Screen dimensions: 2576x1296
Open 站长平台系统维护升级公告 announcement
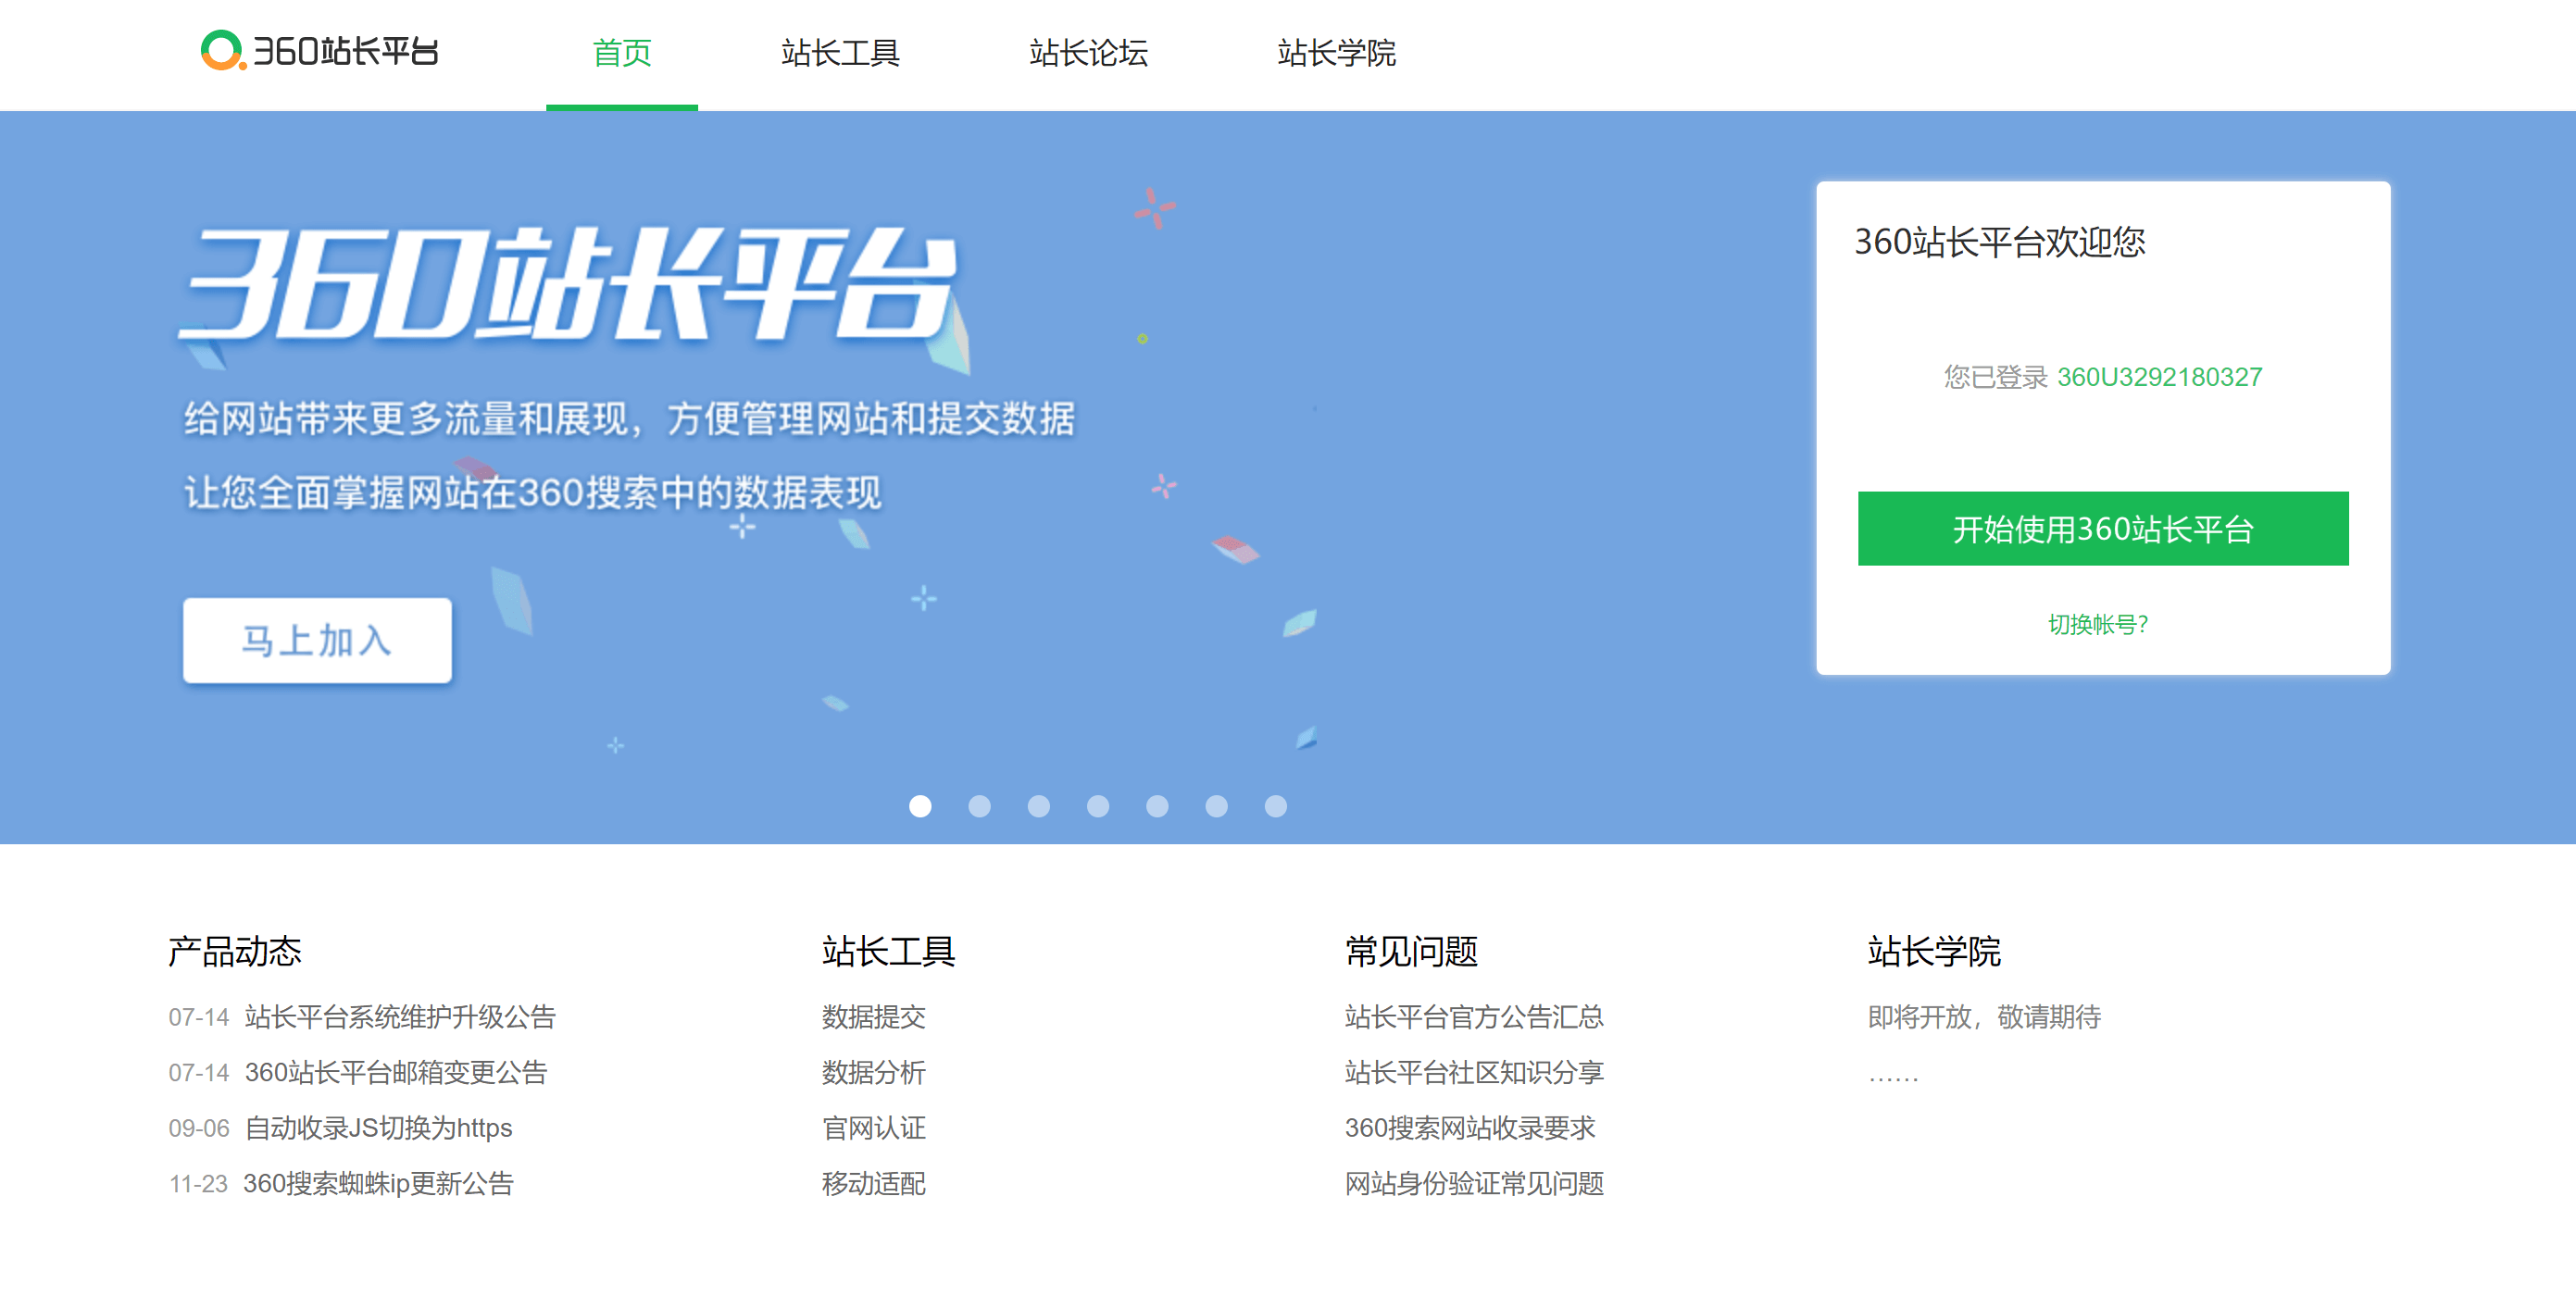pos(400,1017)
